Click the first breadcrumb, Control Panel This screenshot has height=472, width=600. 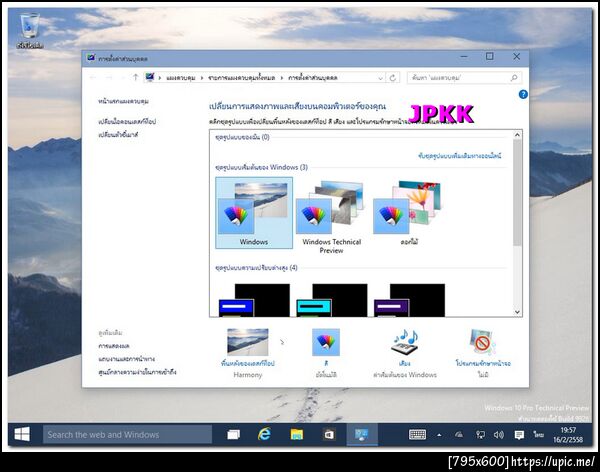181,78
